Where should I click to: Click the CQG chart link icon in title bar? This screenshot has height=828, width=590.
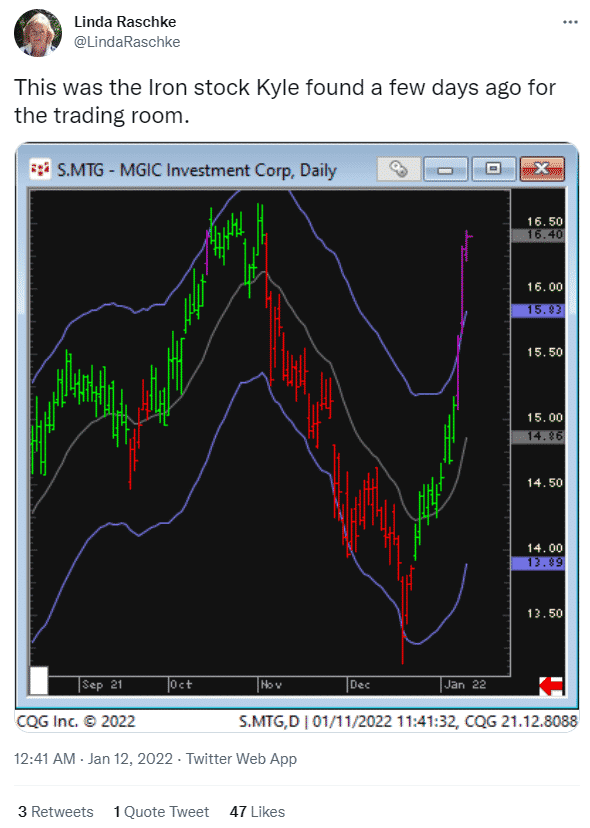pos(399,170)
